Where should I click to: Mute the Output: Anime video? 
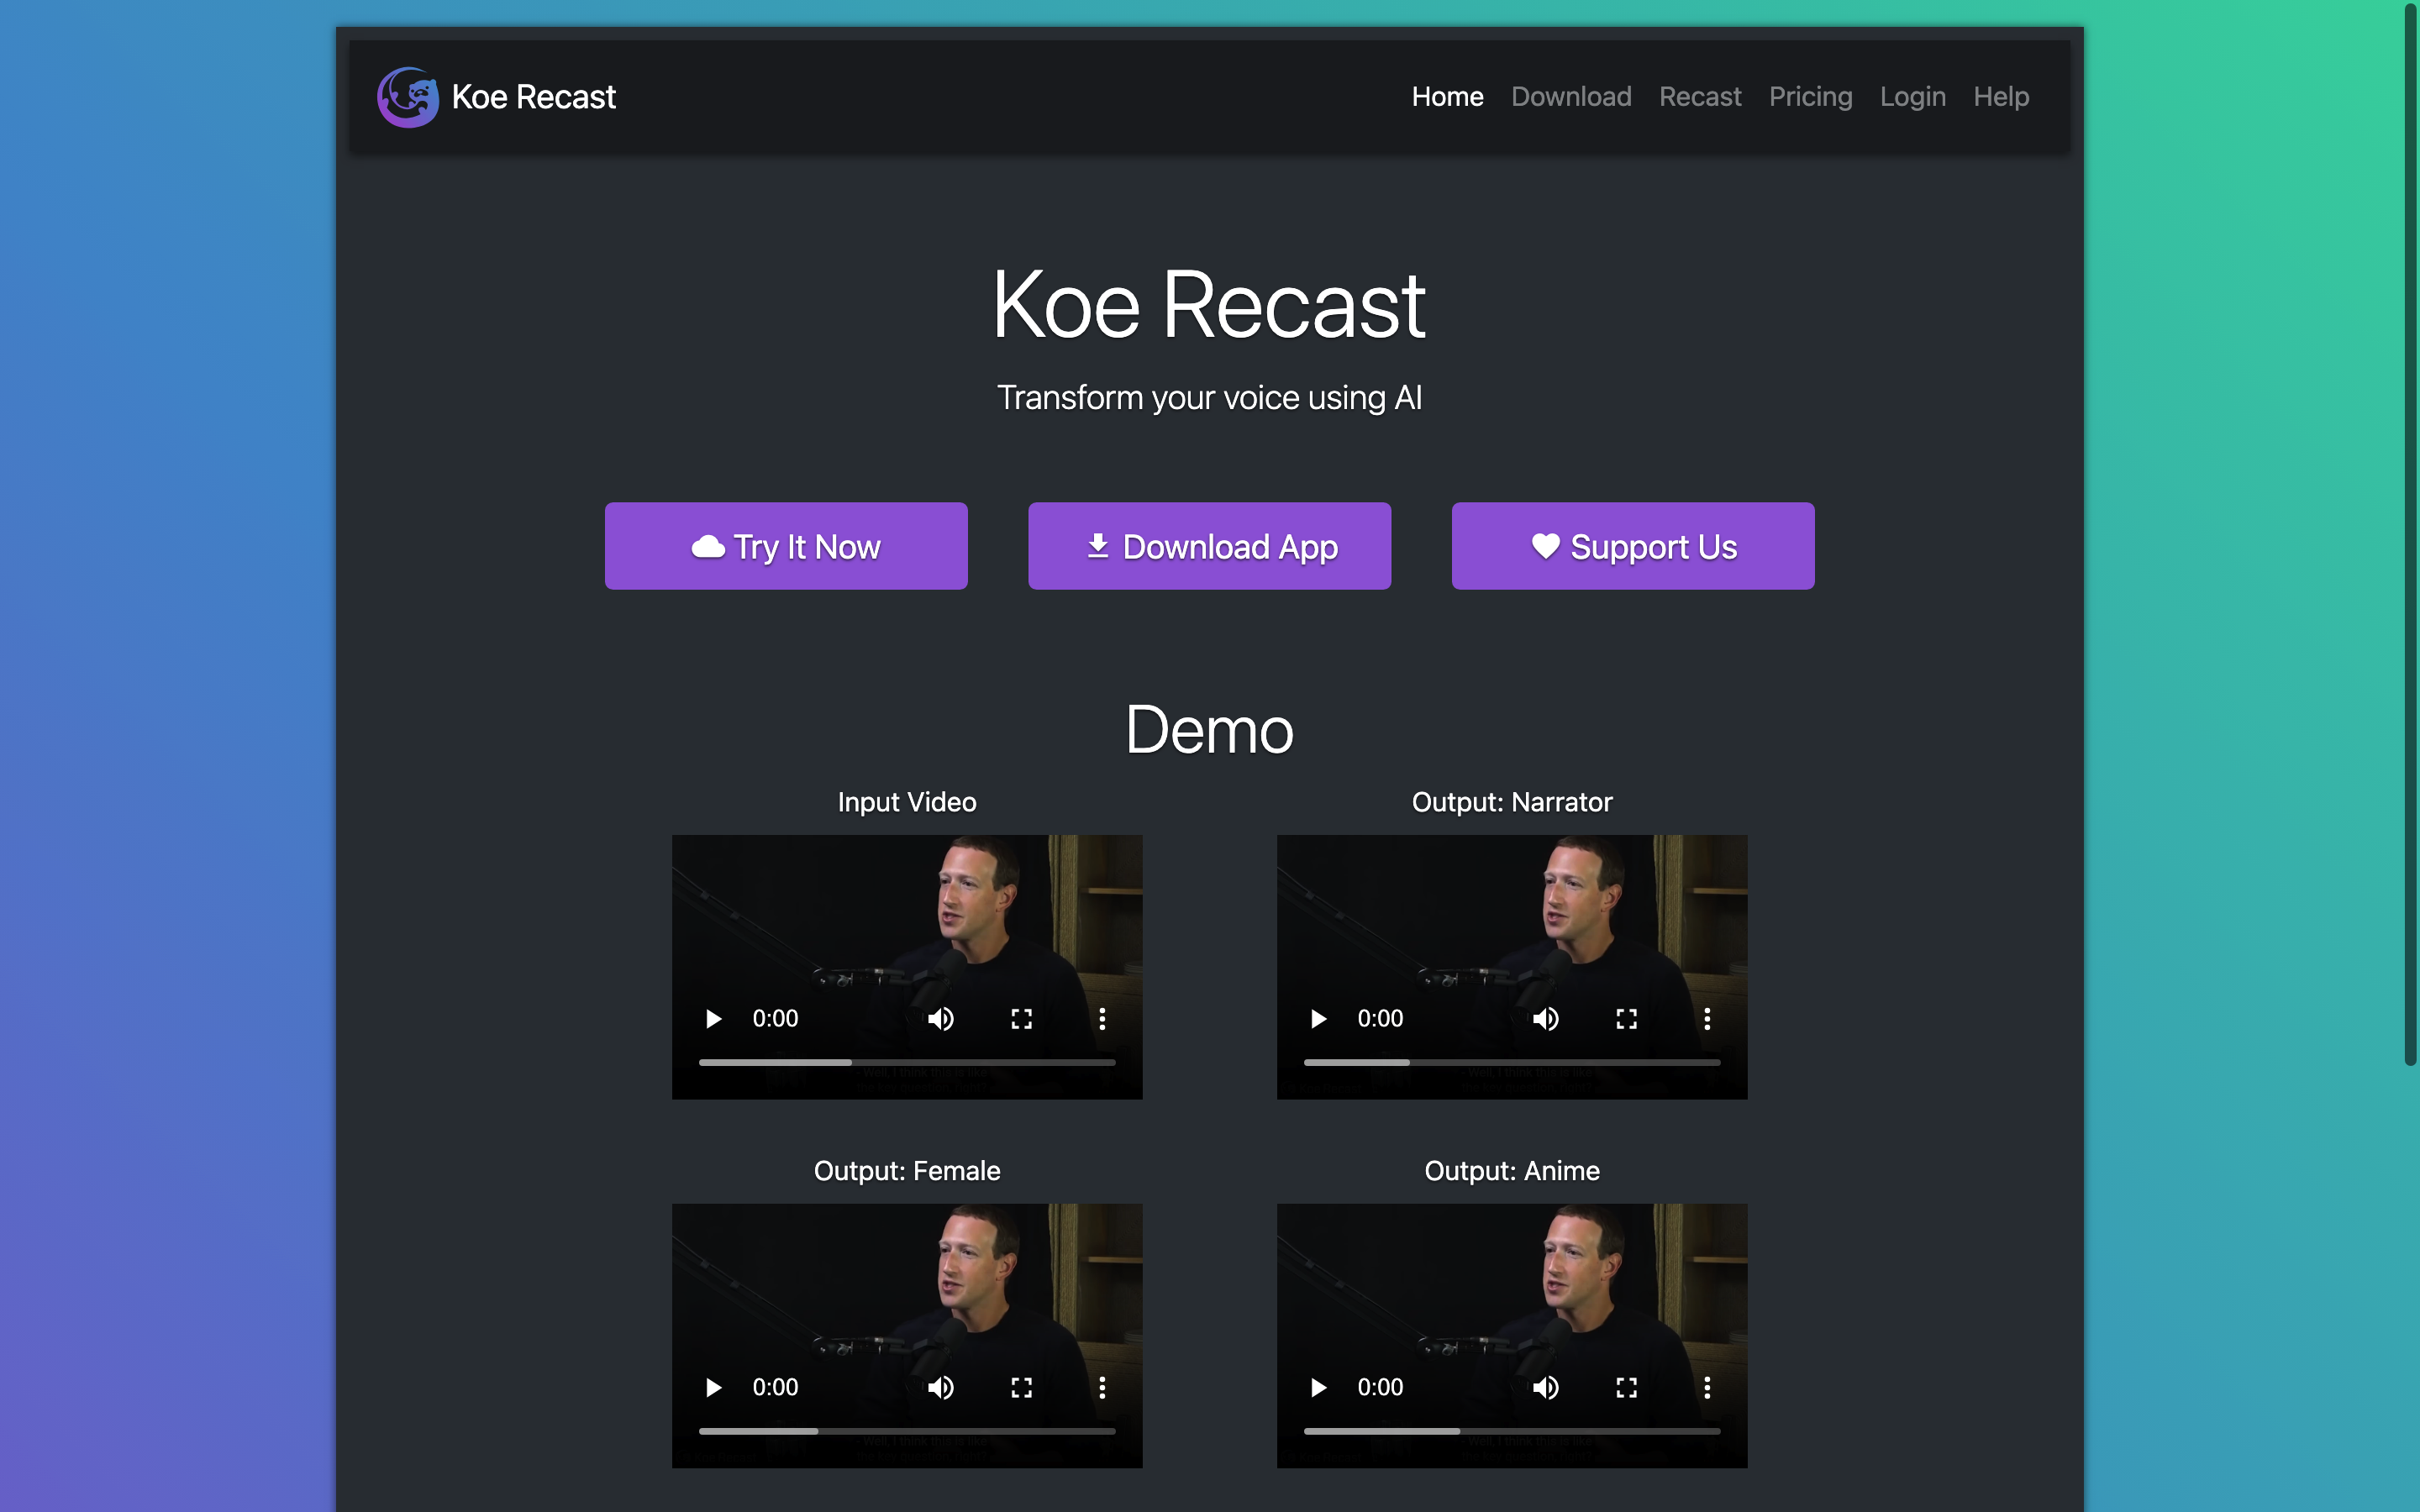pyautogui.click(x=1545, y=1388)
